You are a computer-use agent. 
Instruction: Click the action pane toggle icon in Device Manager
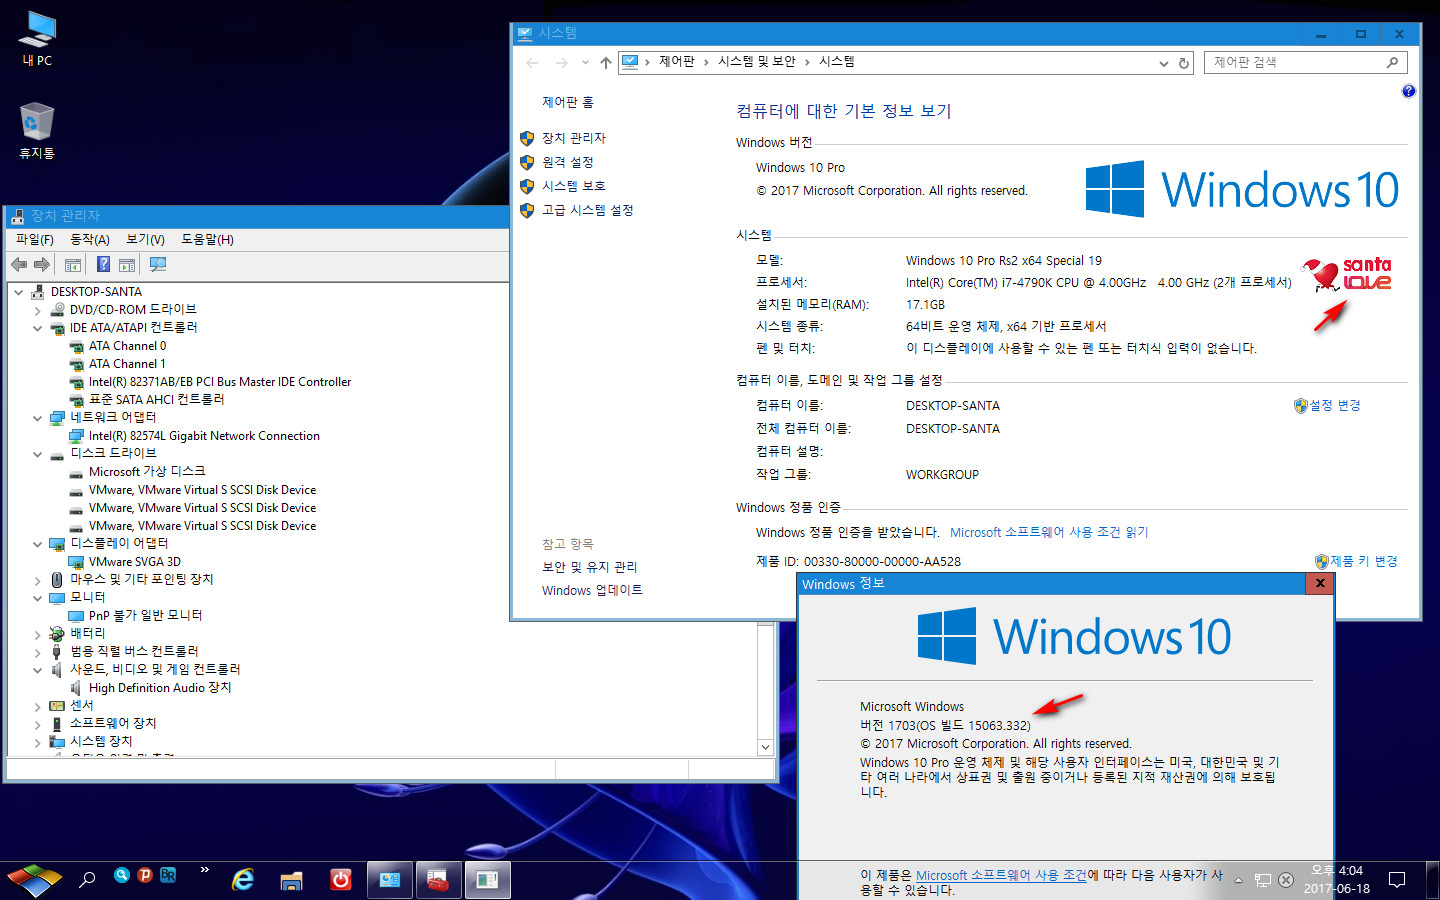127,265
